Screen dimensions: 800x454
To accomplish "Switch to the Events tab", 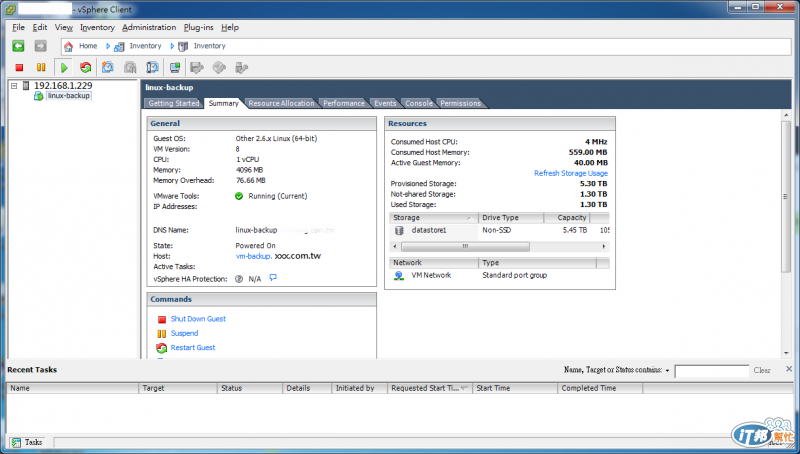I will pyautogui.click(x=385, y=103).
